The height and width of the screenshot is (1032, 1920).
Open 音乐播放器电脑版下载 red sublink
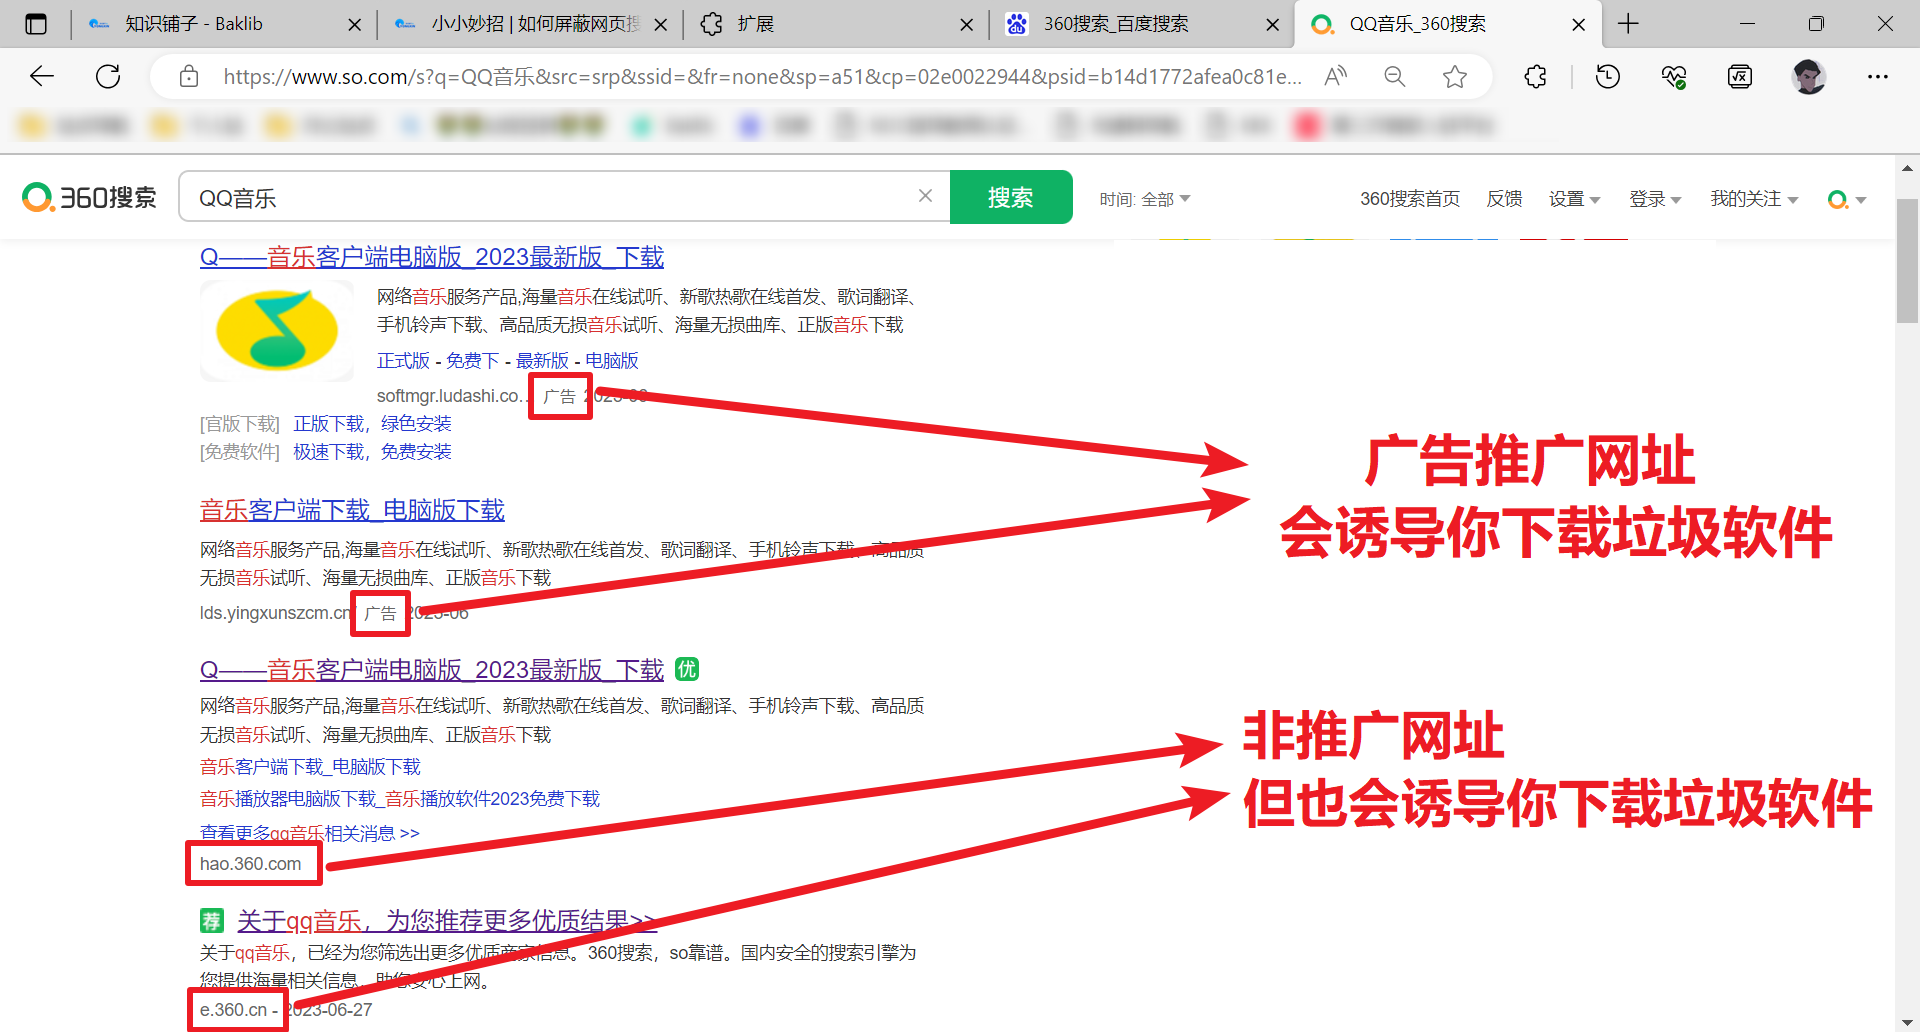tap(400, 799)
